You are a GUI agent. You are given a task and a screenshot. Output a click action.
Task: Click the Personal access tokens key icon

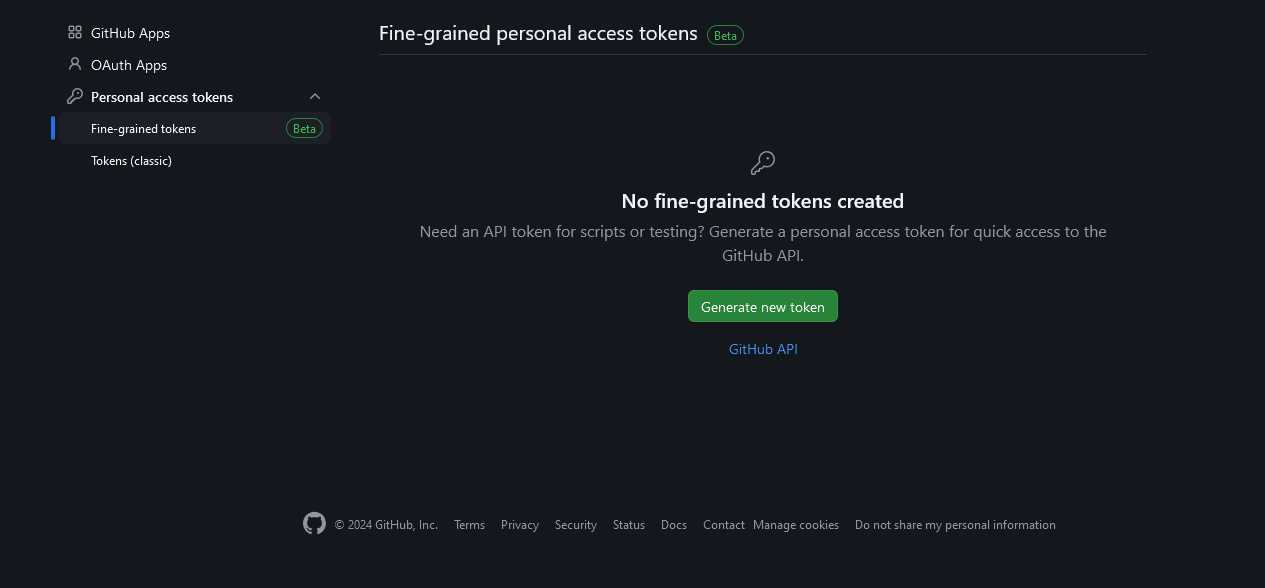(x=75, y=97)
